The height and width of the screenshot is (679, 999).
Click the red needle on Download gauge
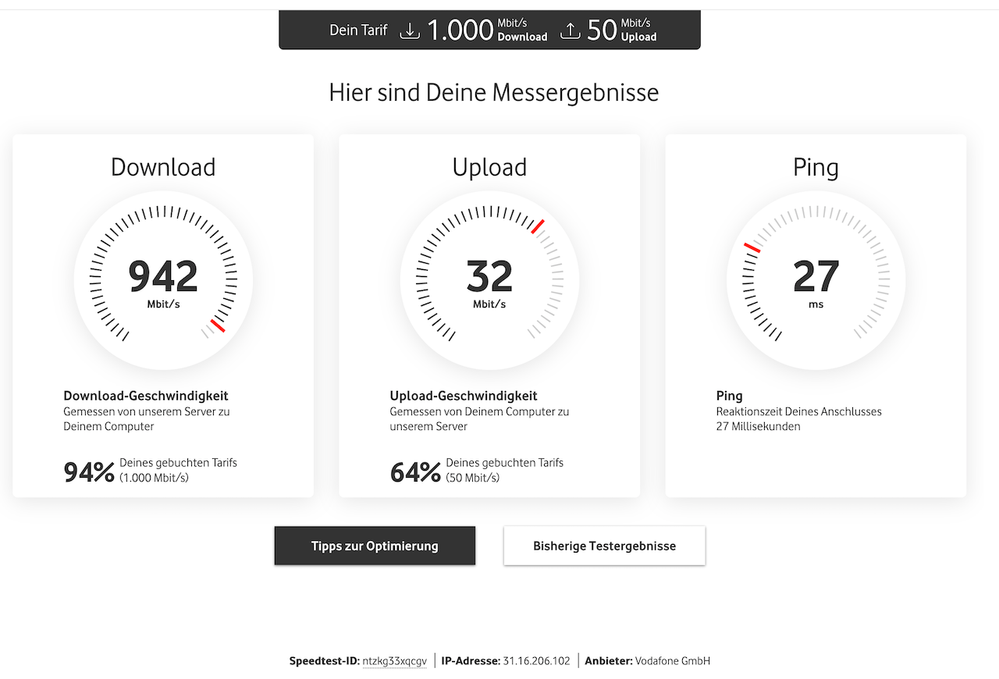[x=218, y=325]
